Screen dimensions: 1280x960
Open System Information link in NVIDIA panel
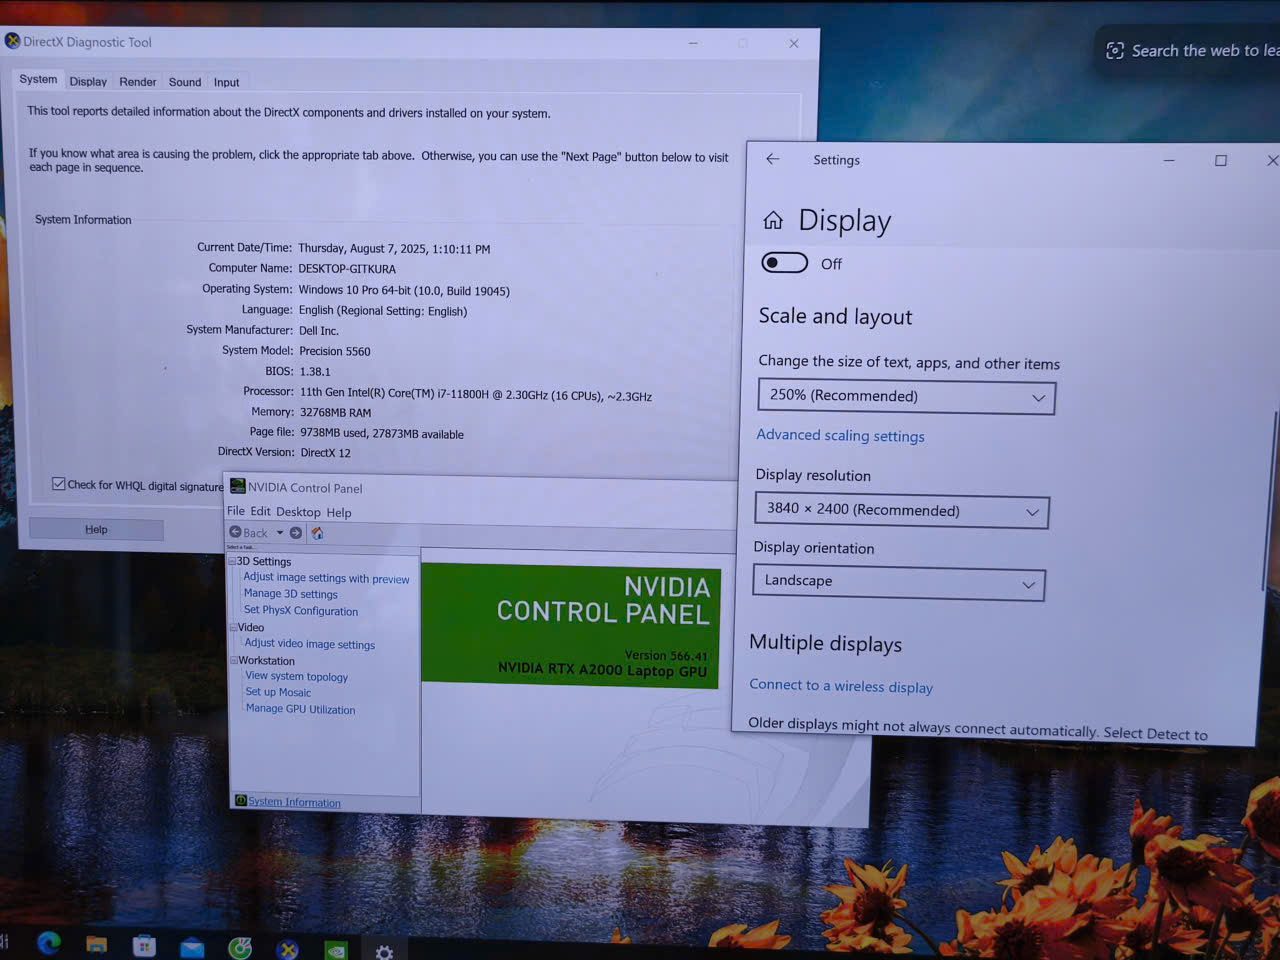tap(294, 802)
